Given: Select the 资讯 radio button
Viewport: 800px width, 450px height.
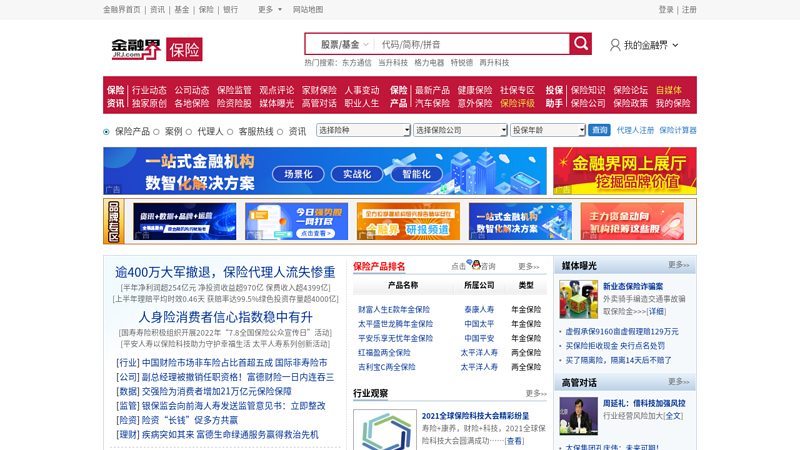Looking at the screenshot, I should [x=280, y=132].
